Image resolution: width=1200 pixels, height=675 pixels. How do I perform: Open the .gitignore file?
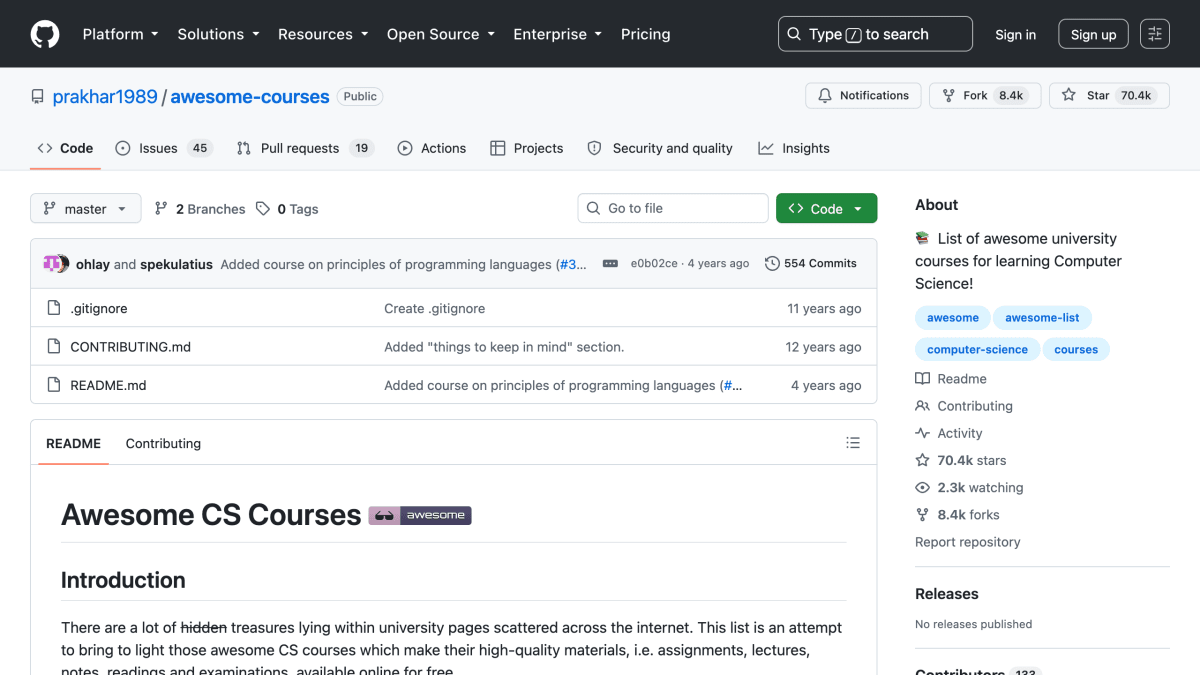click(x=99, y=308)
